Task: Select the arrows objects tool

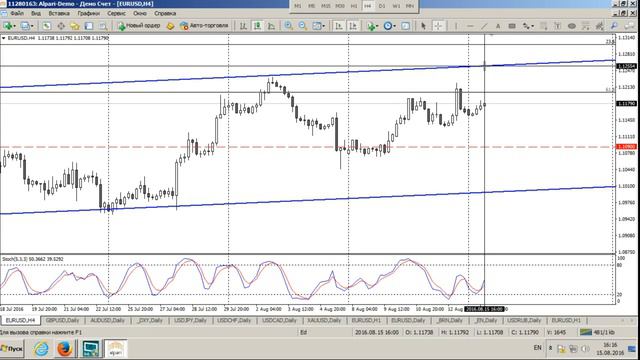Action: [526, 26]
